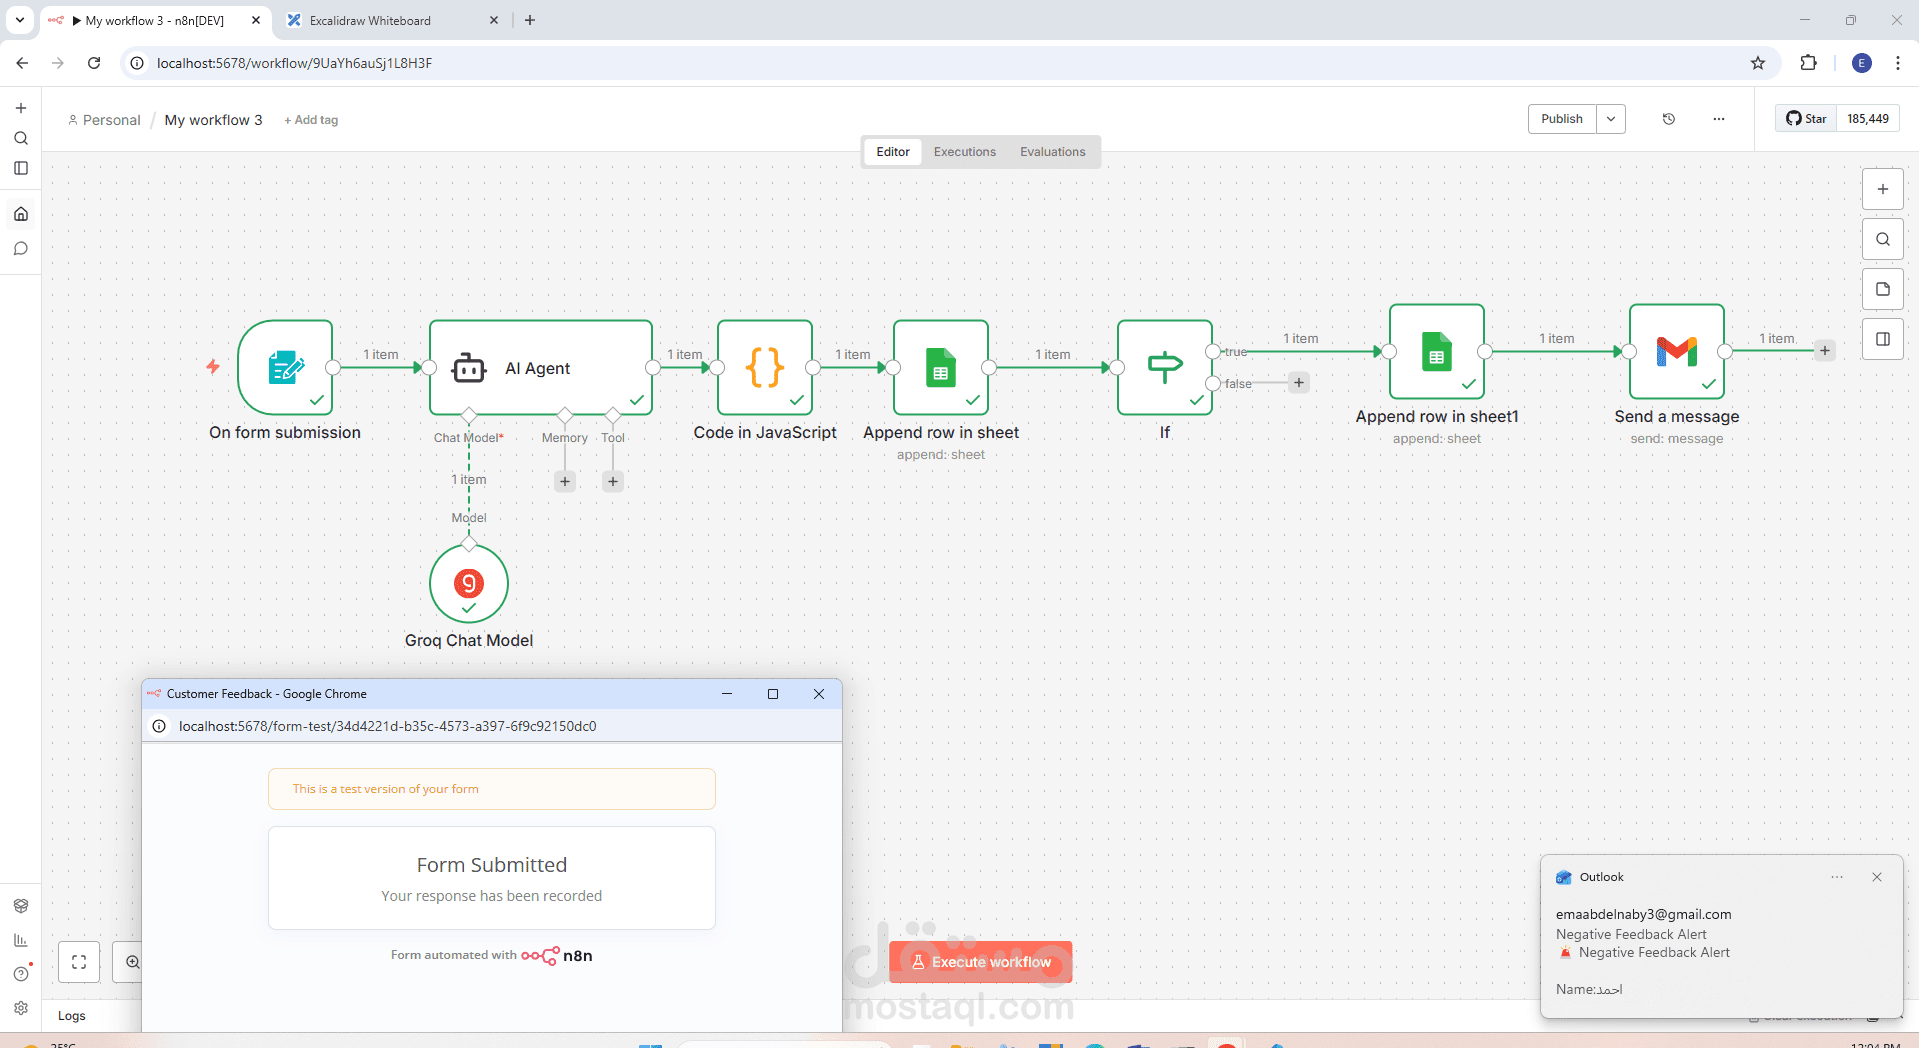Dismiss the Outlook notification
1919x1048 pixels.
coord(1877,877)
